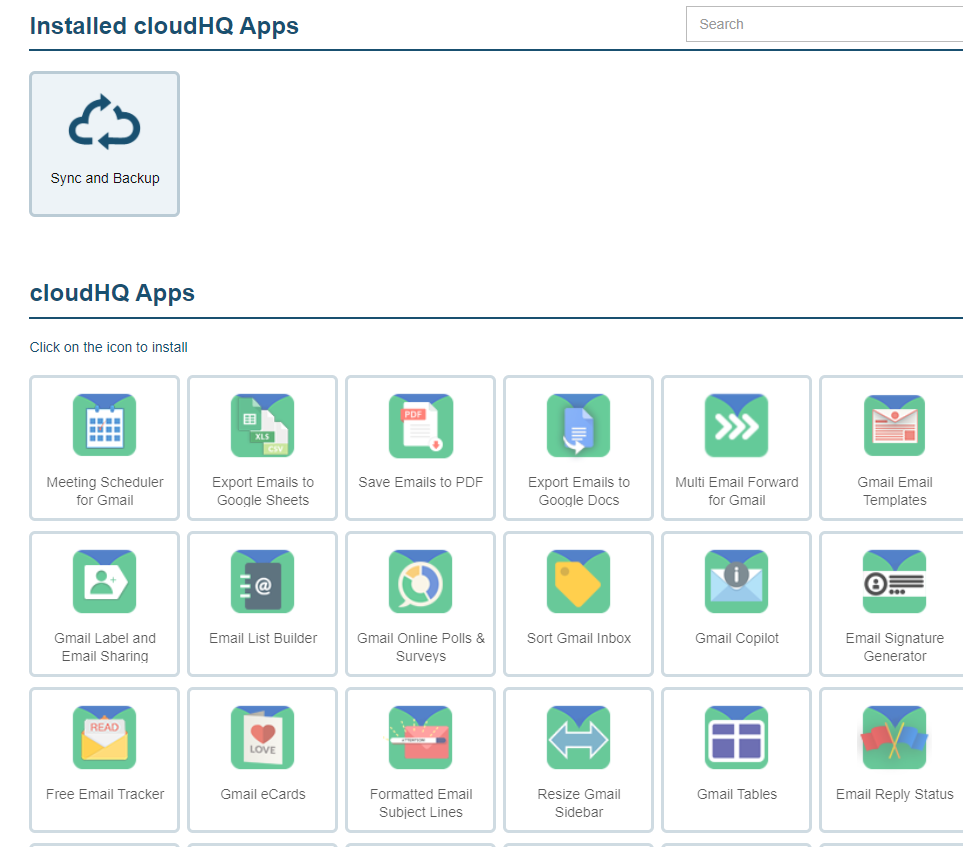Click the Gmail Copilot label
Screen dimensions: 963x847
pos(736,638)
